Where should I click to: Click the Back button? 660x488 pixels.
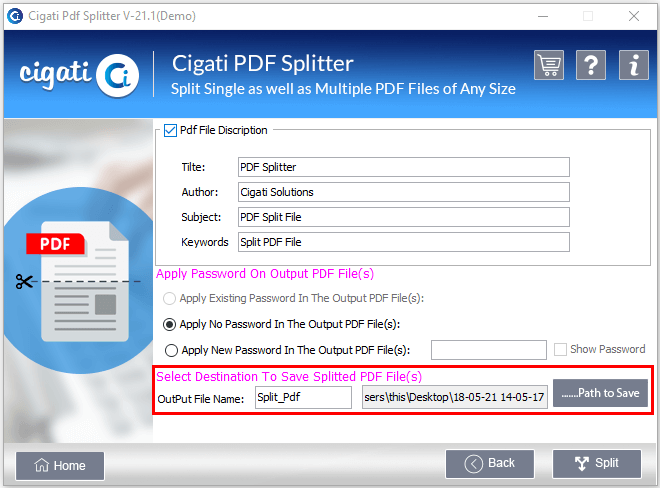pos(490,464)
